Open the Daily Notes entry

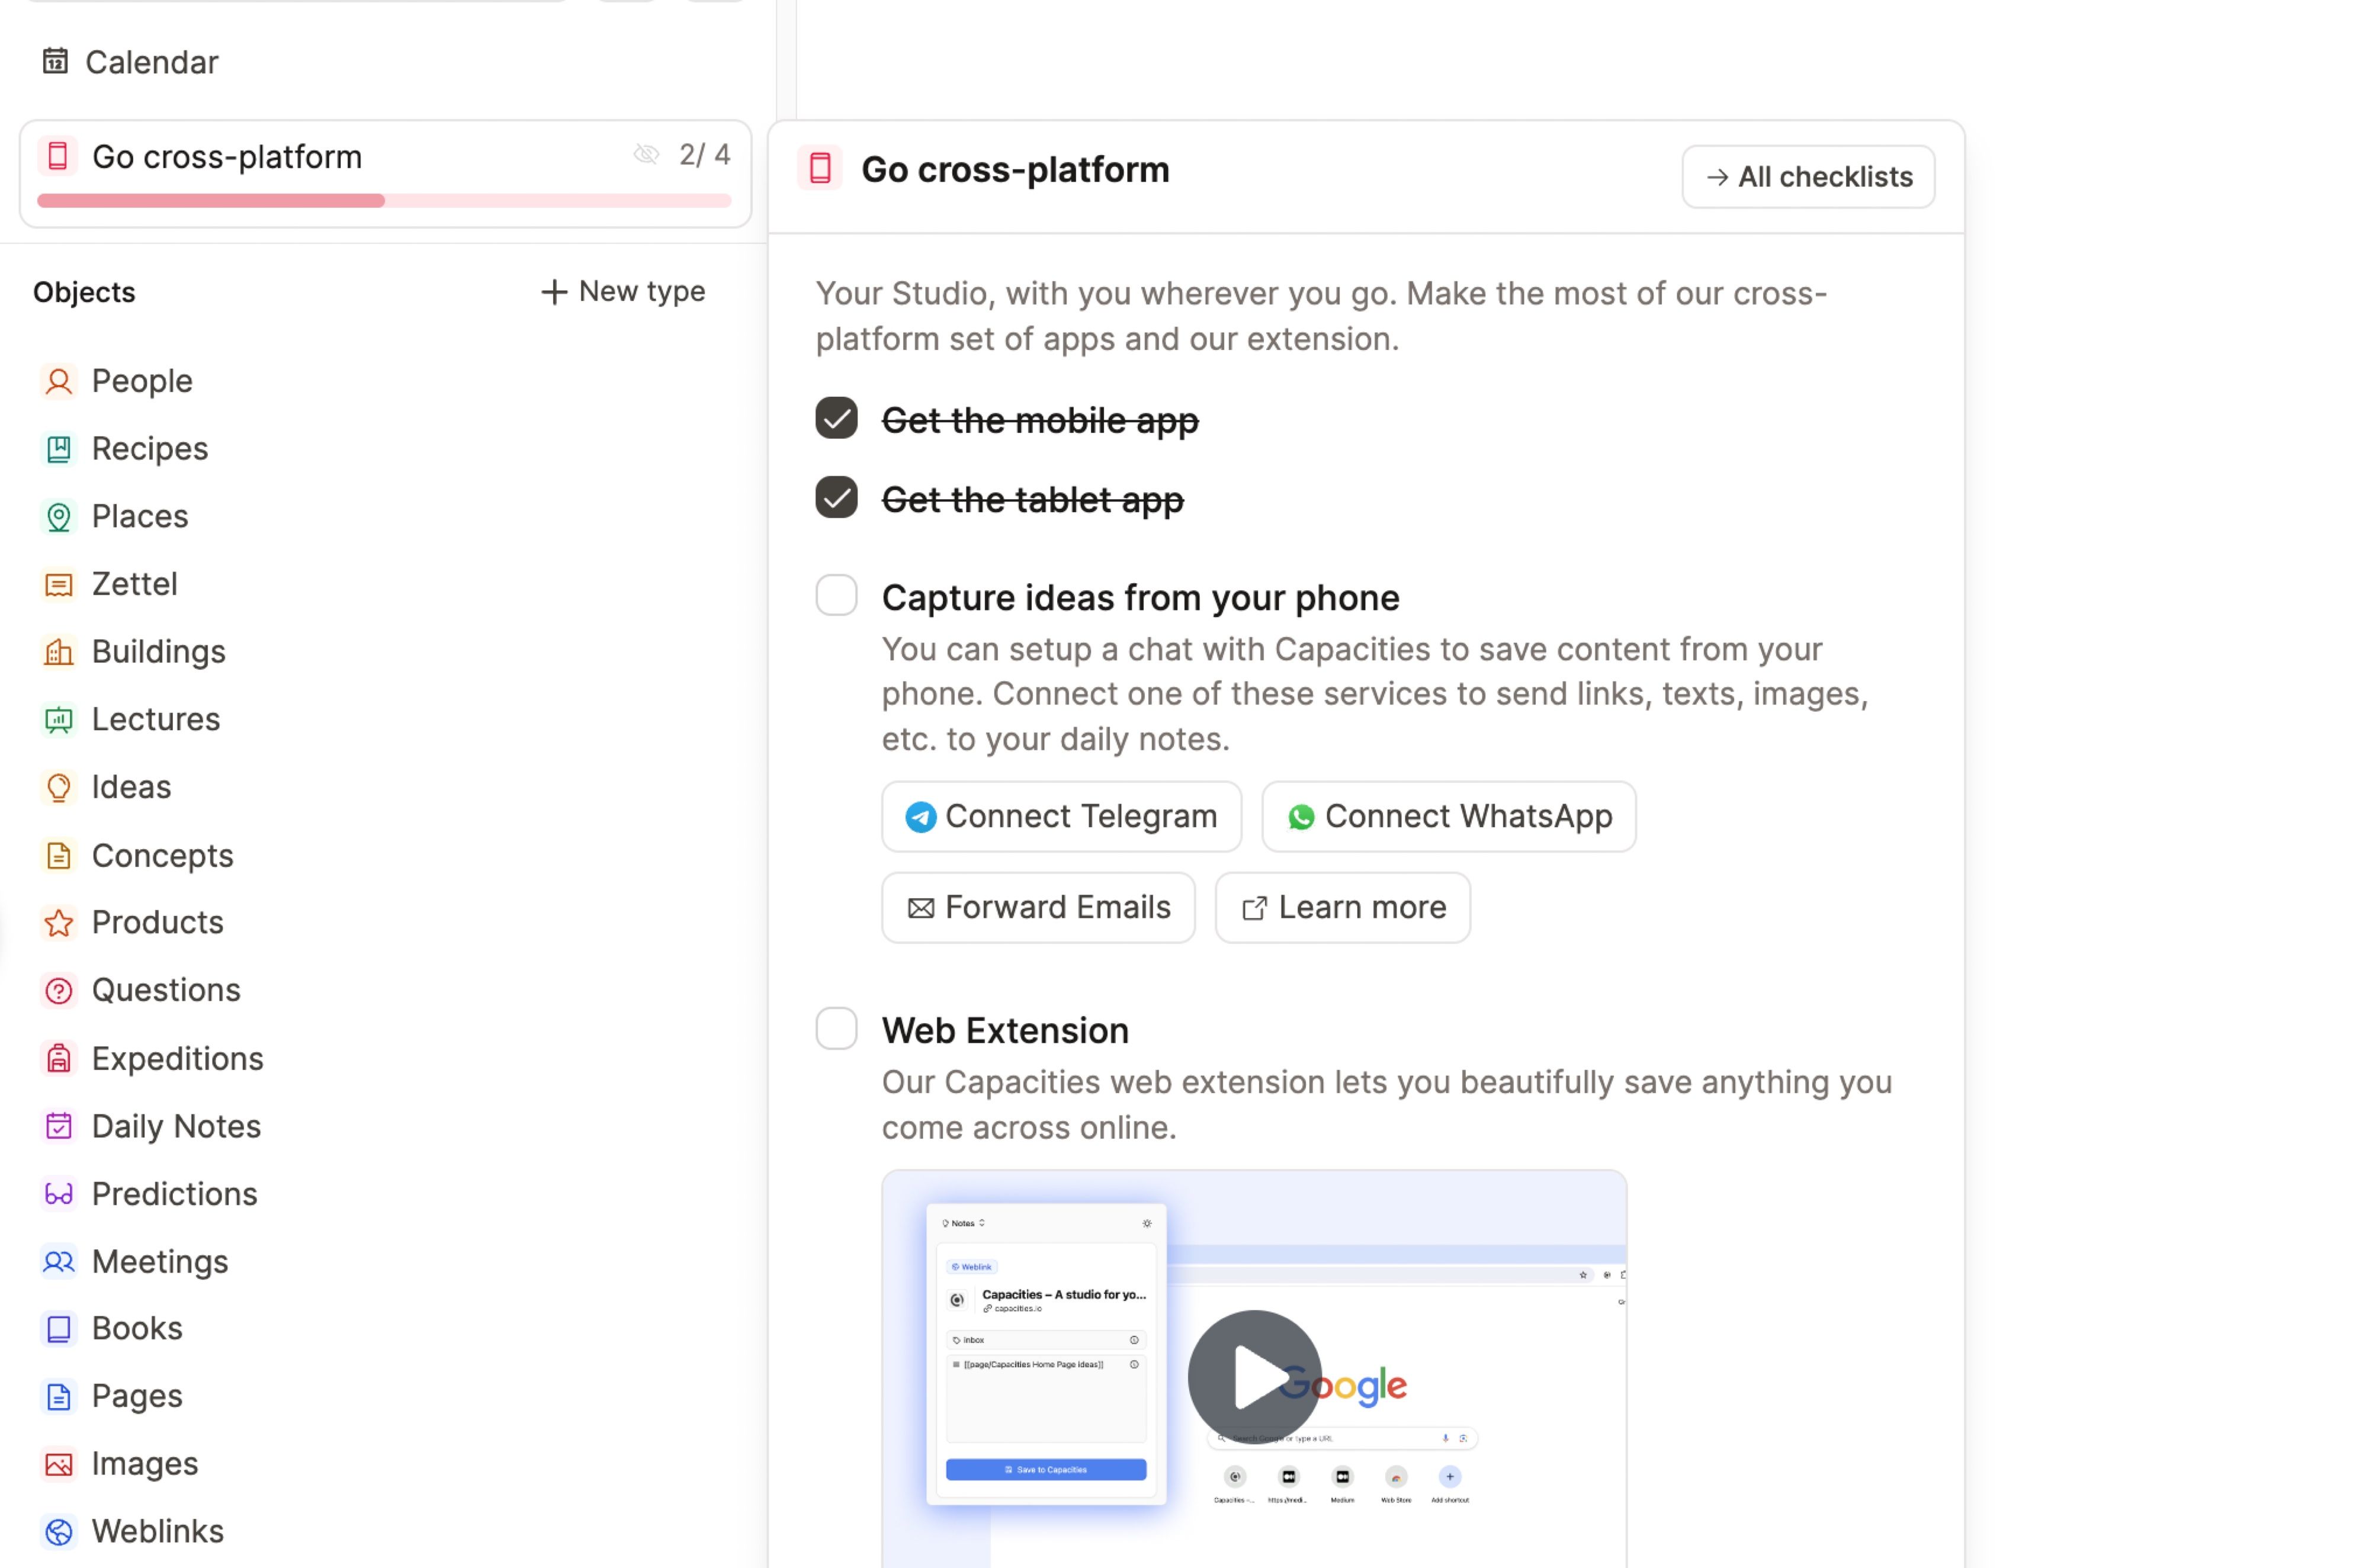[x=176, y=1126]
